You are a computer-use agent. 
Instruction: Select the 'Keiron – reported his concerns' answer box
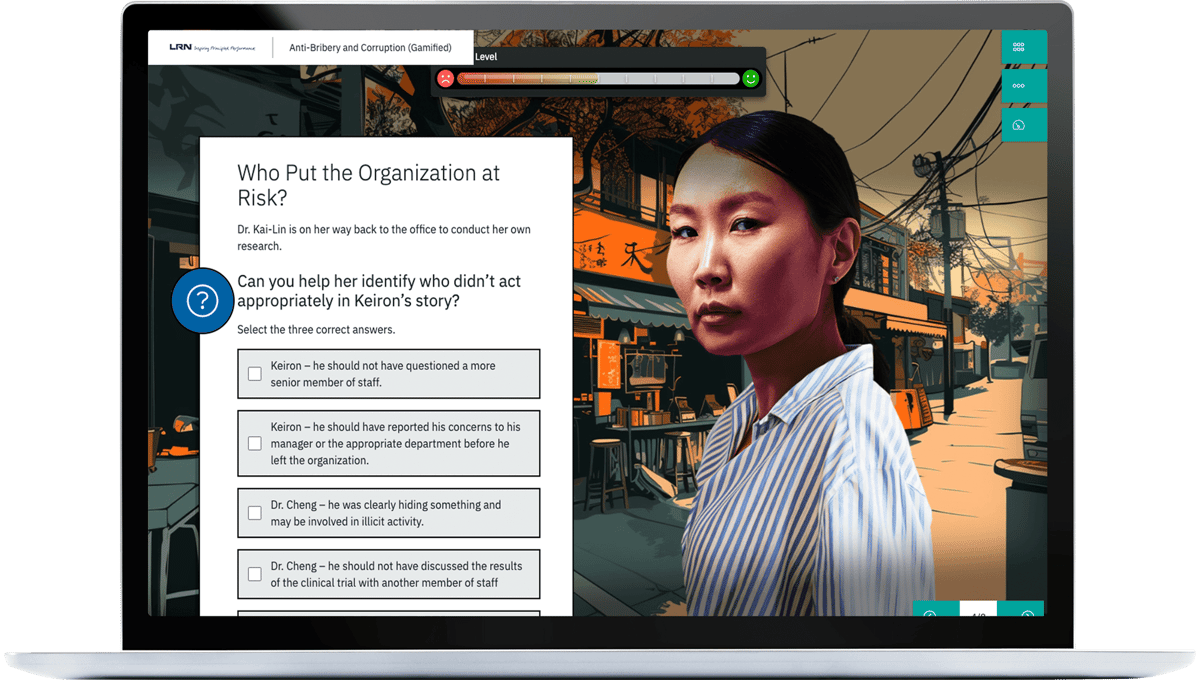[389, 443]
